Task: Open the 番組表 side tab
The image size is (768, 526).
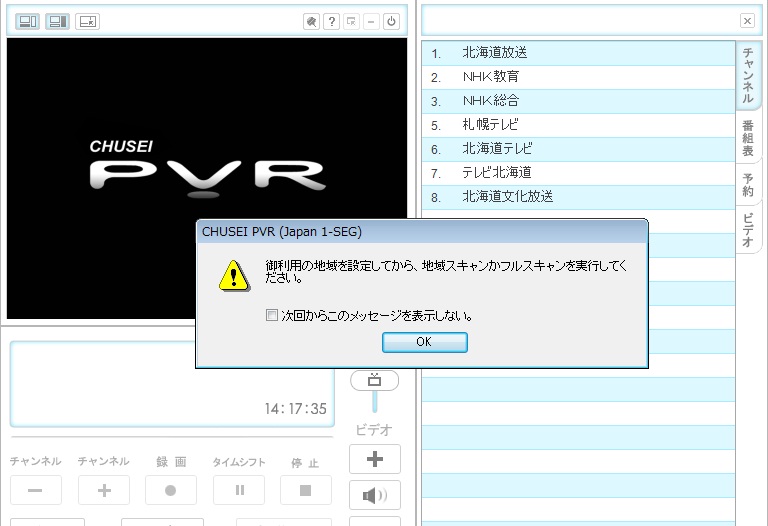Action: [x=747, y=138]
